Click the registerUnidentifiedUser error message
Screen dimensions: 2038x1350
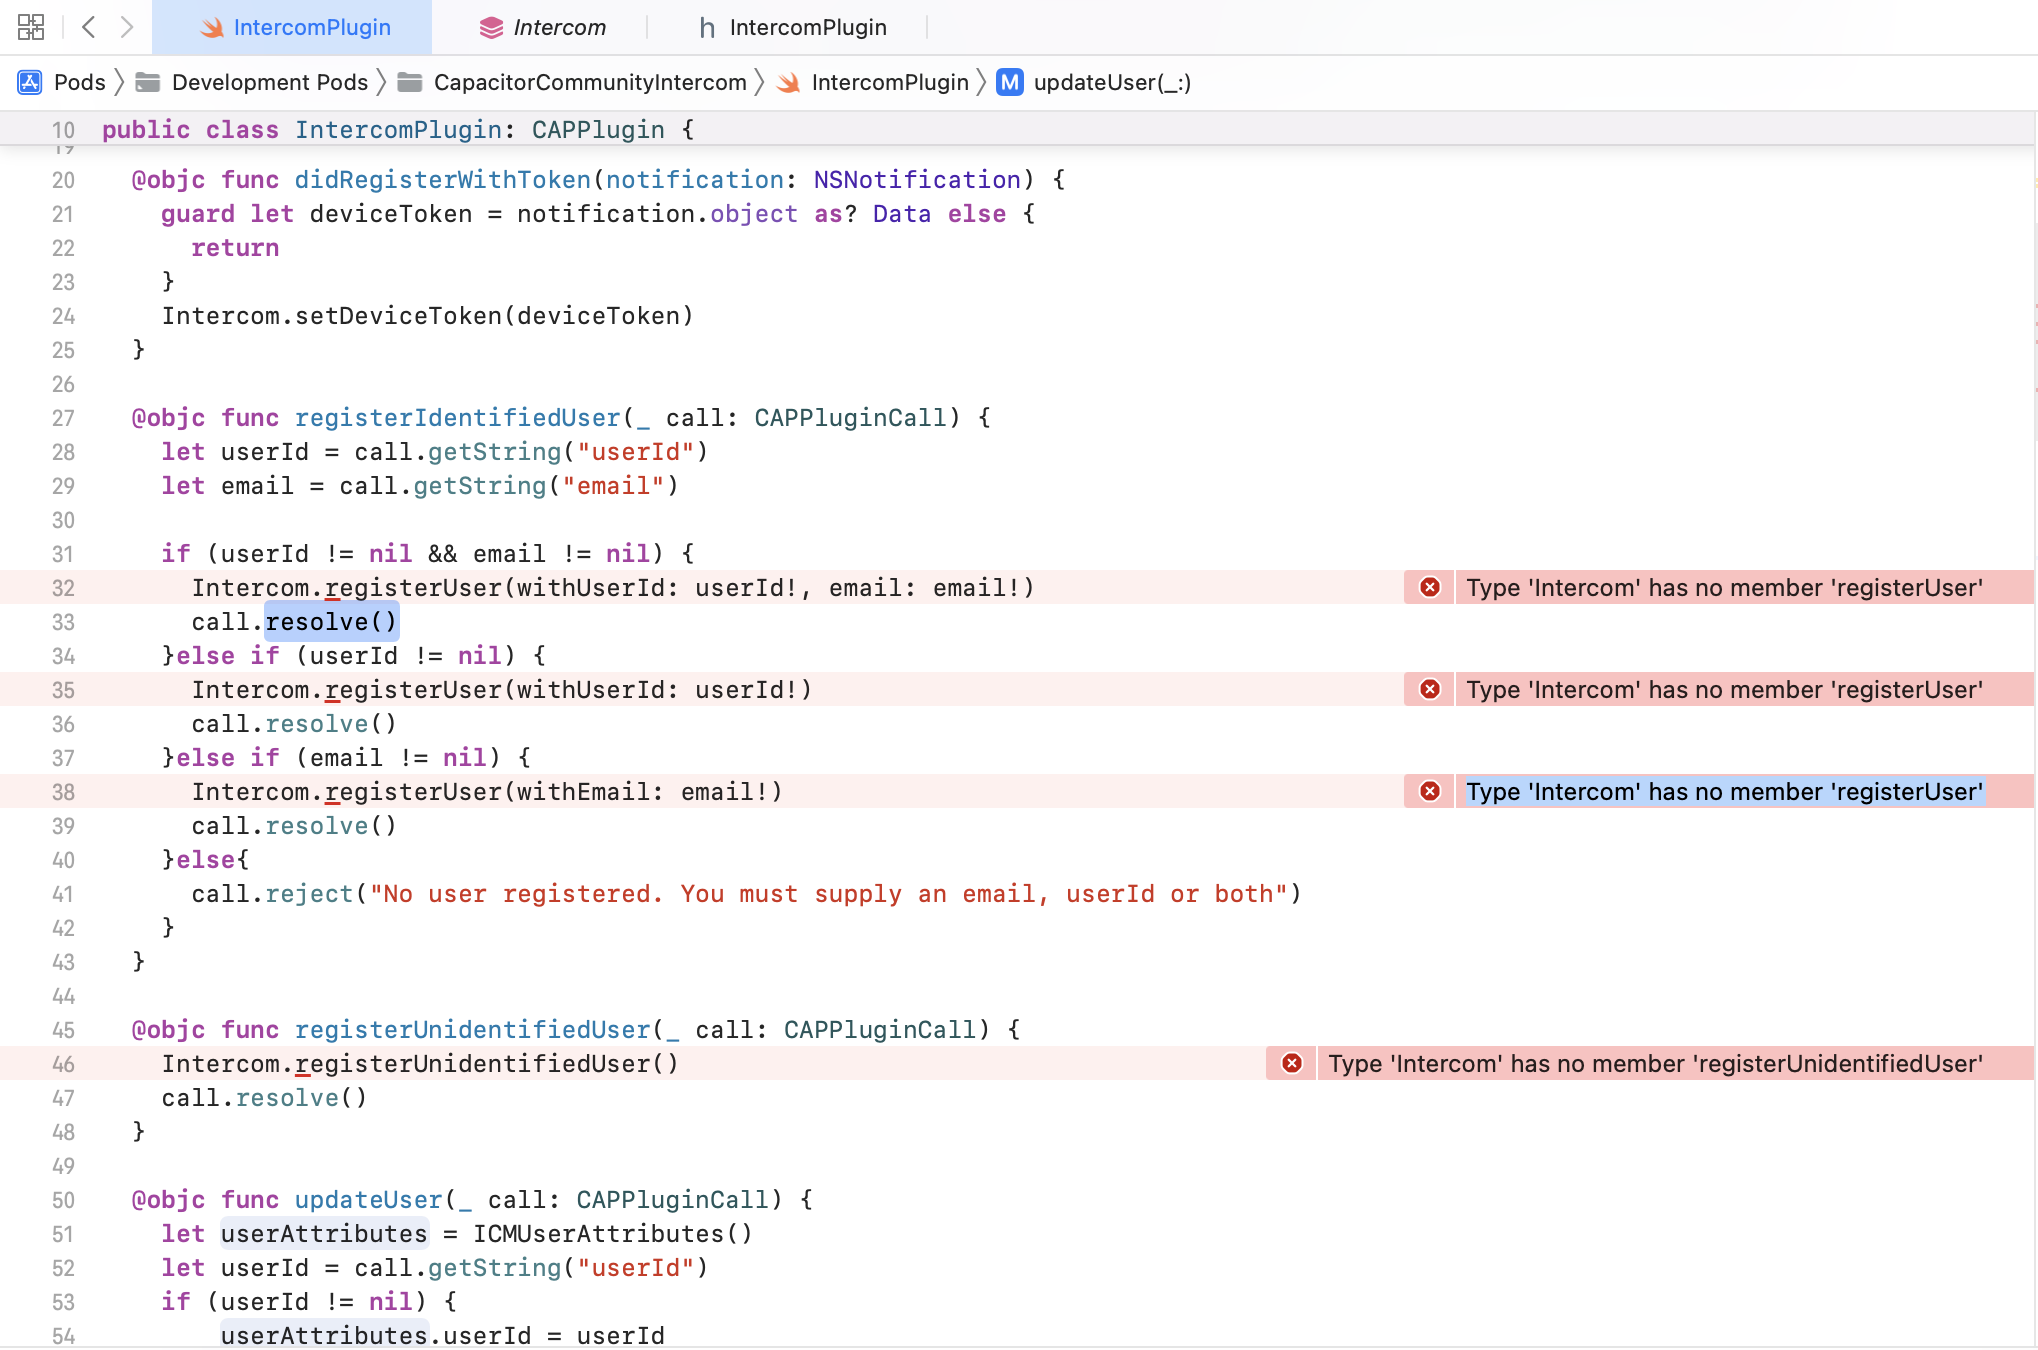[1654, 1063]
